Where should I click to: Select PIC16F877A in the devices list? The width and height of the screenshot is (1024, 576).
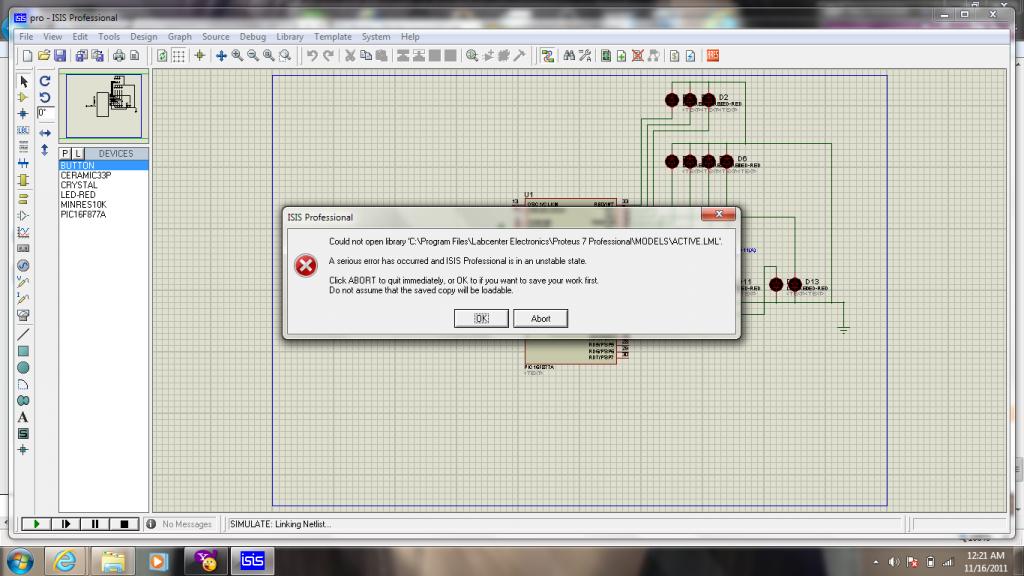[x=84, y=215]
